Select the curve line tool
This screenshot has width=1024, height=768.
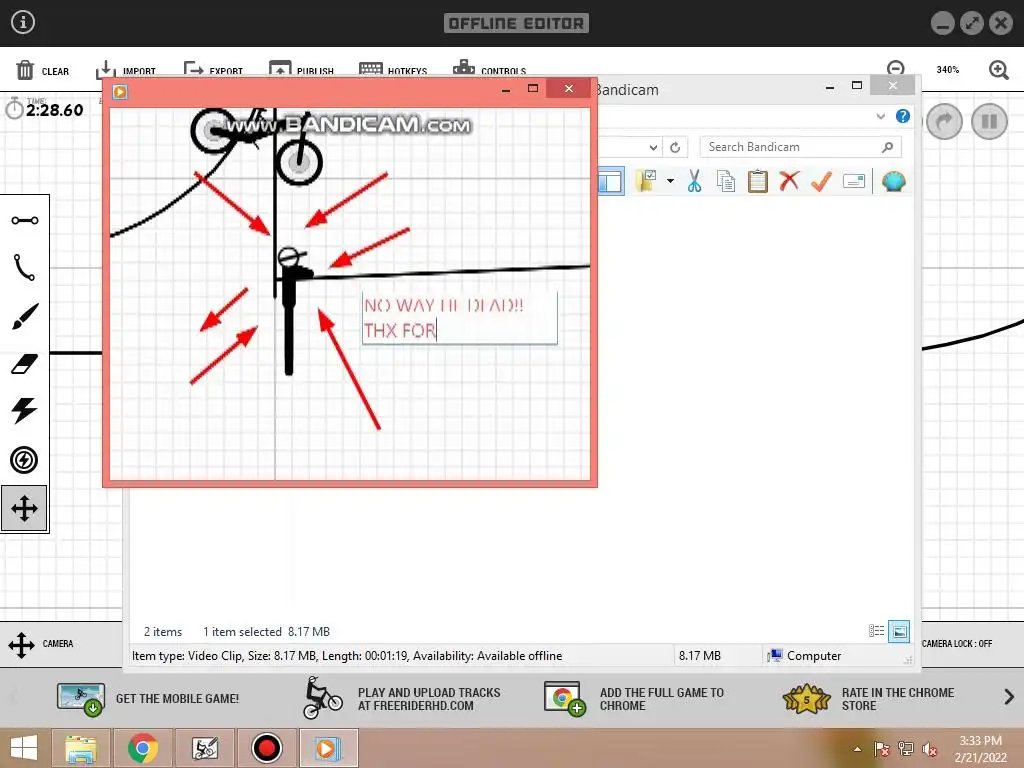[25, 267]
